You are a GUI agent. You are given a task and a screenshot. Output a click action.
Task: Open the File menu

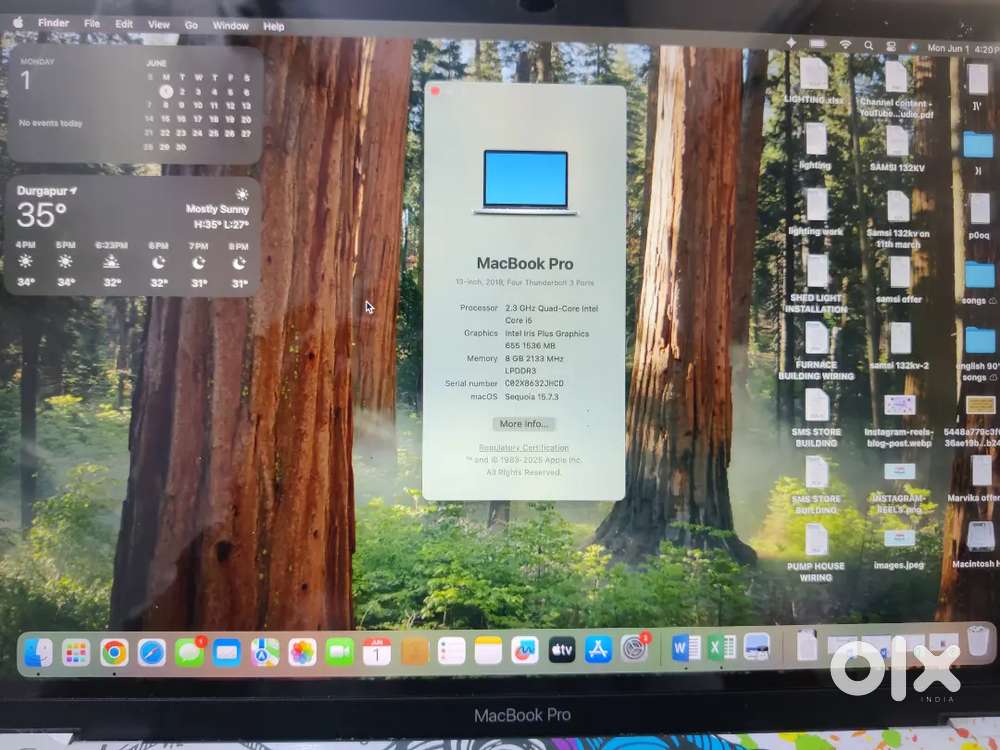tap(92, 24)
